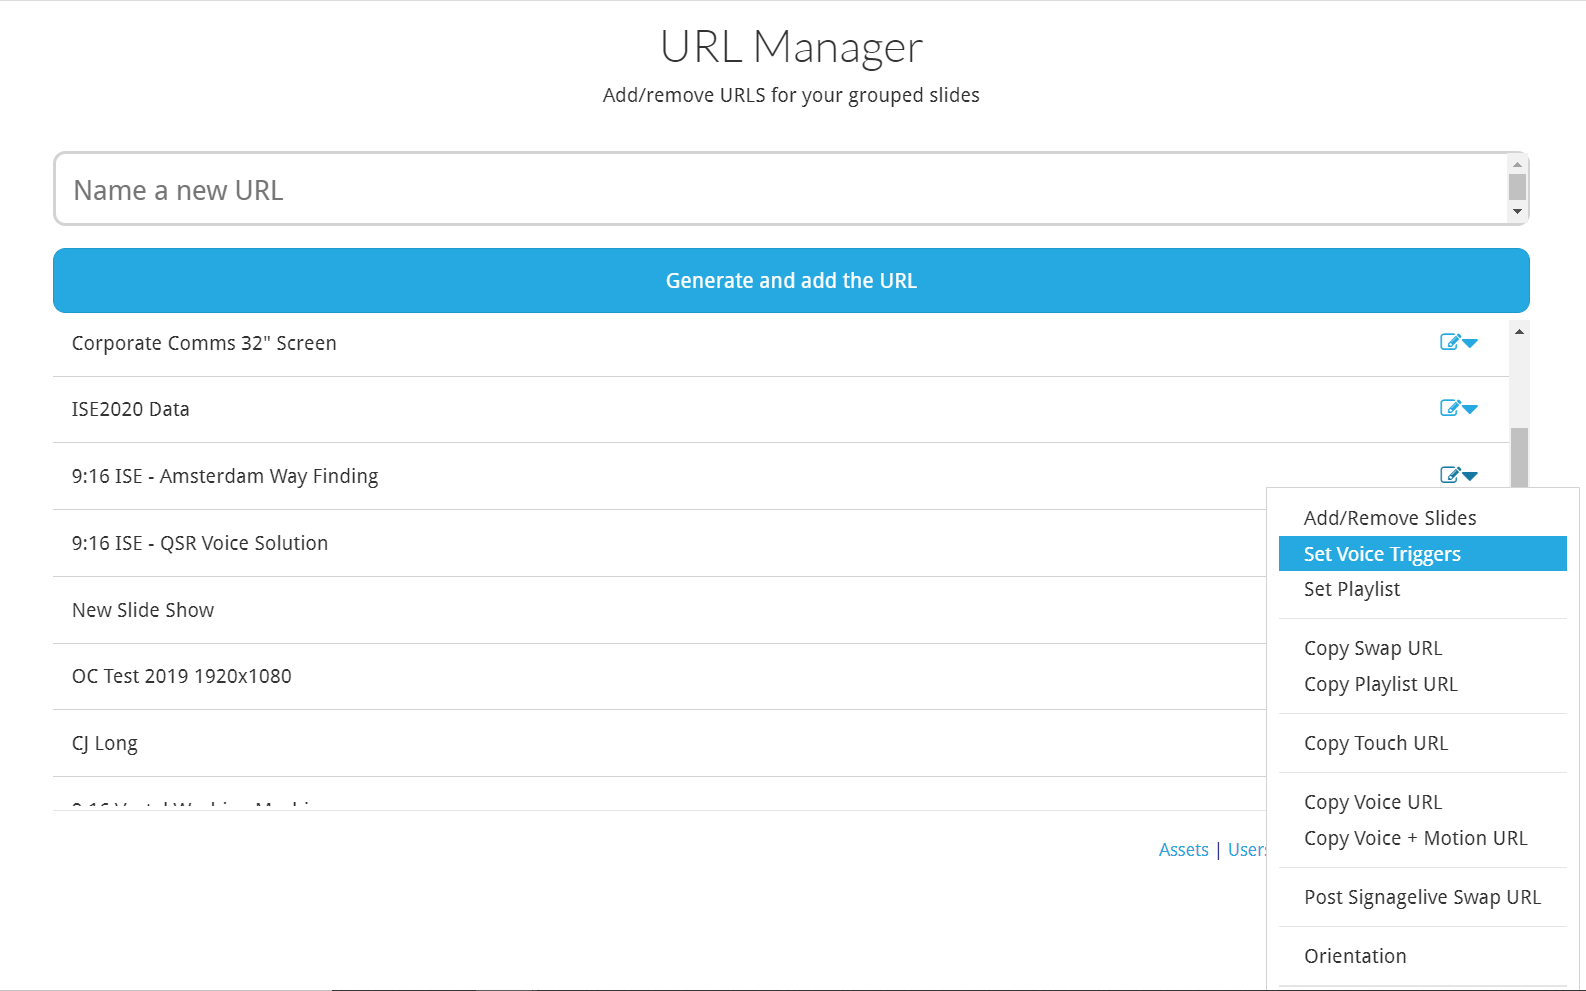Choose Copy Voice URL option
Screen dimensions: 1586x991
pyautogui.click(x=1372, y=802)
